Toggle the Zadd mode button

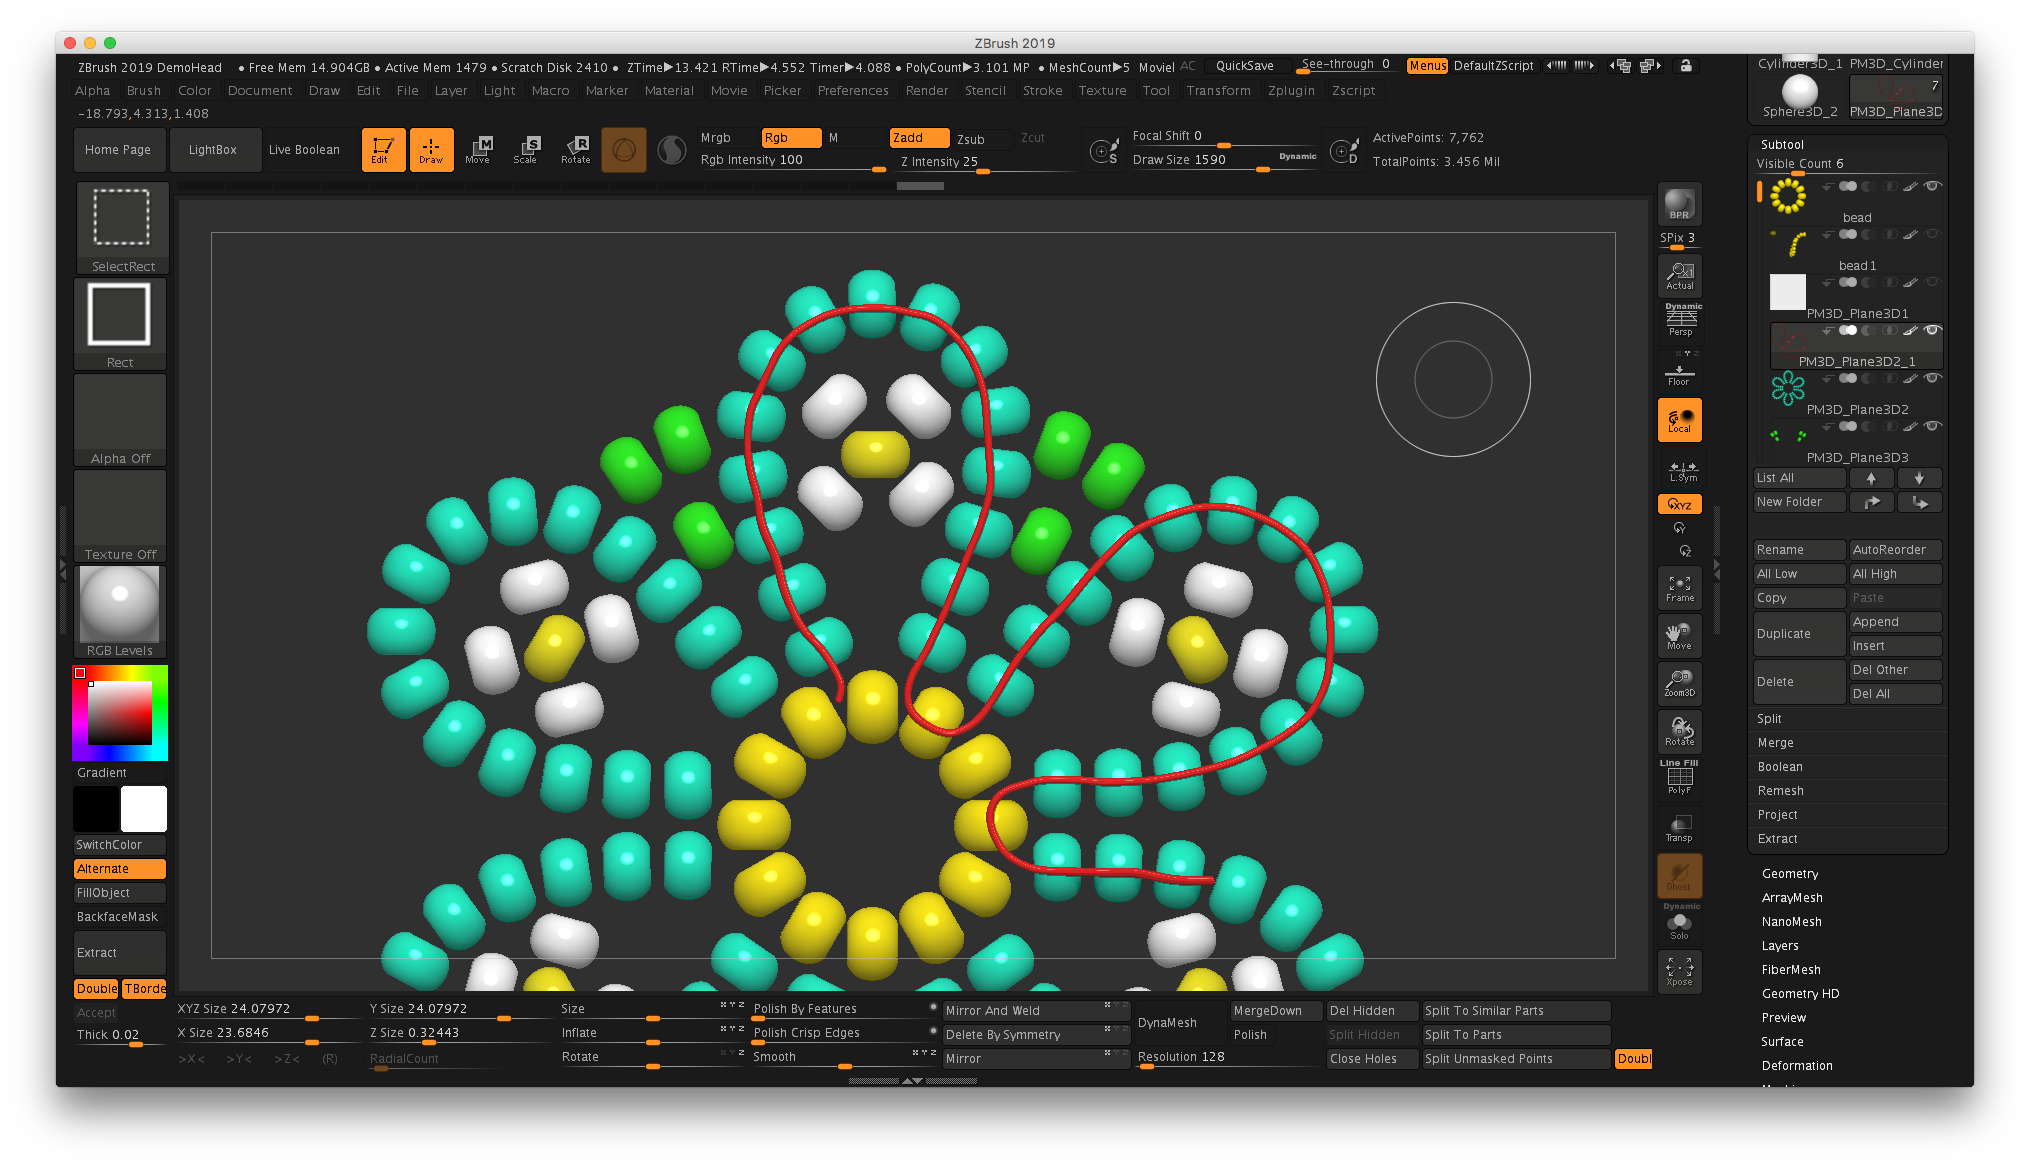click(919, 138)
